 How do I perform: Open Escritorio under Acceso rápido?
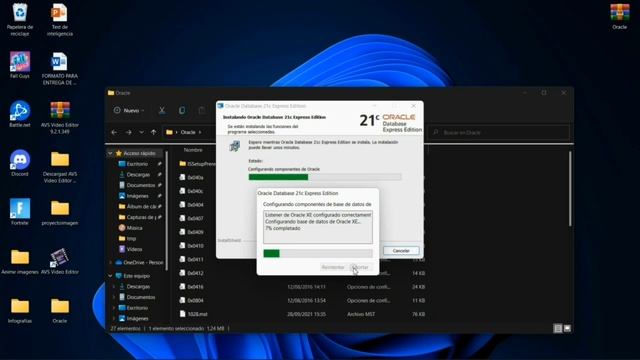137,164
